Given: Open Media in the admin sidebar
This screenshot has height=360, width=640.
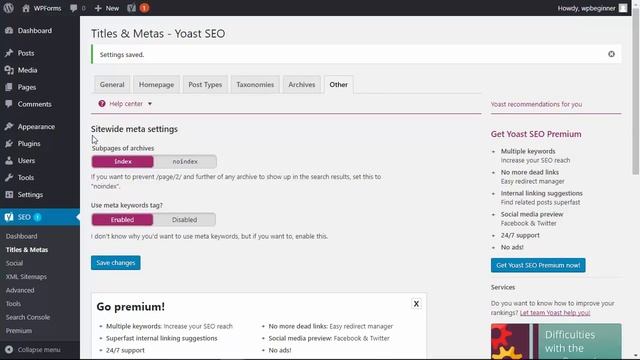Looking at the screenshot, I should [27, 70].
